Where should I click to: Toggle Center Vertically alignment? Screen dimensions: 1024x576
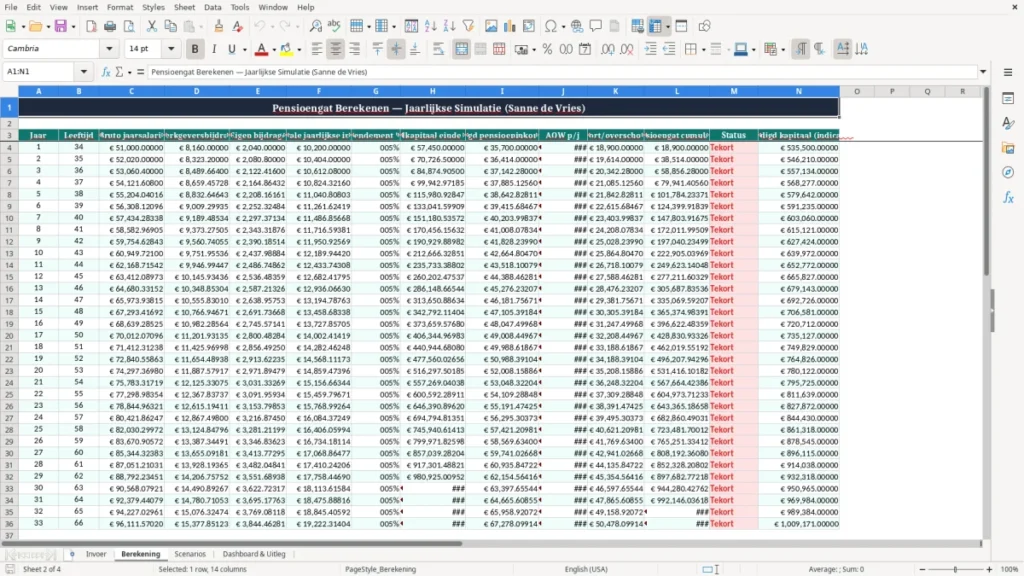[396, 49]
